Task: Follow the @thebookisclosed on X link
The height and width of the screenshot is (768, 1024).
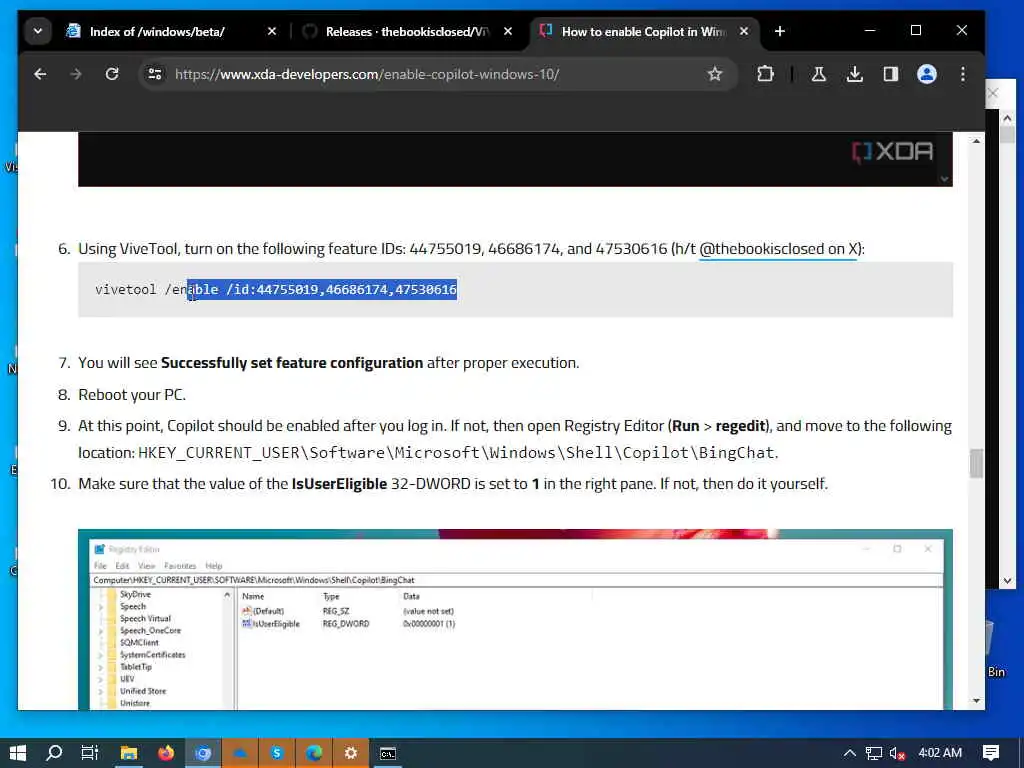Action: (778, 249)
